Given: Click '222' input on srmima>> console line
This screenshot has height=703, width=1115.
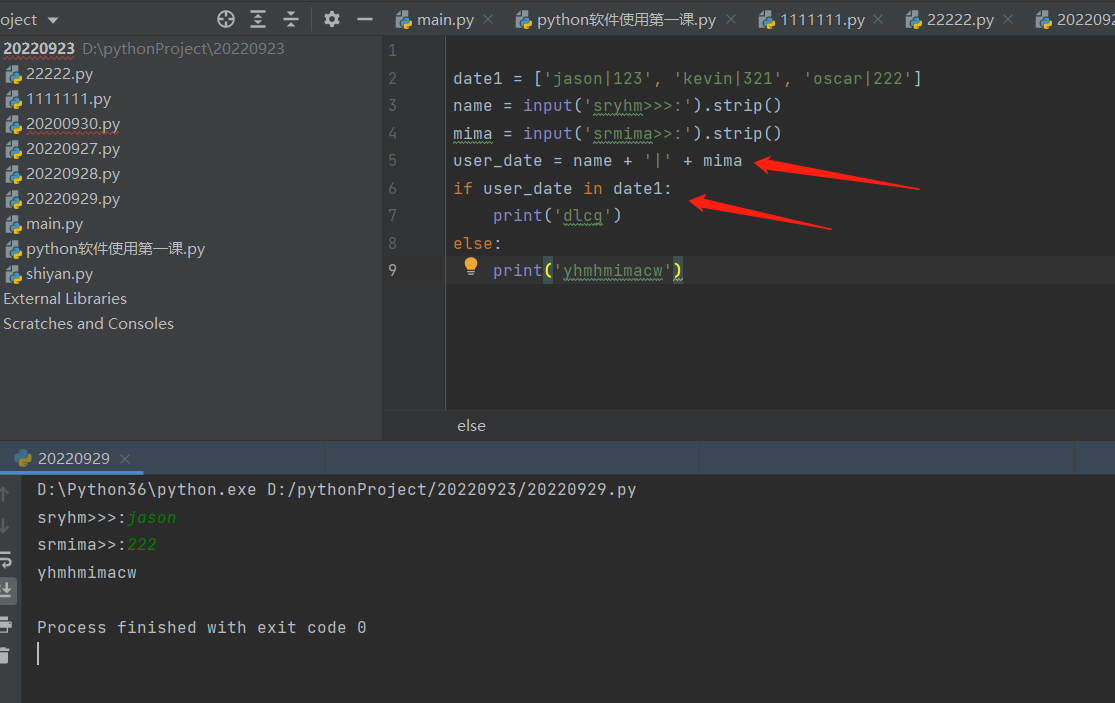Looking at the screenshot, I should coord(142,544).
